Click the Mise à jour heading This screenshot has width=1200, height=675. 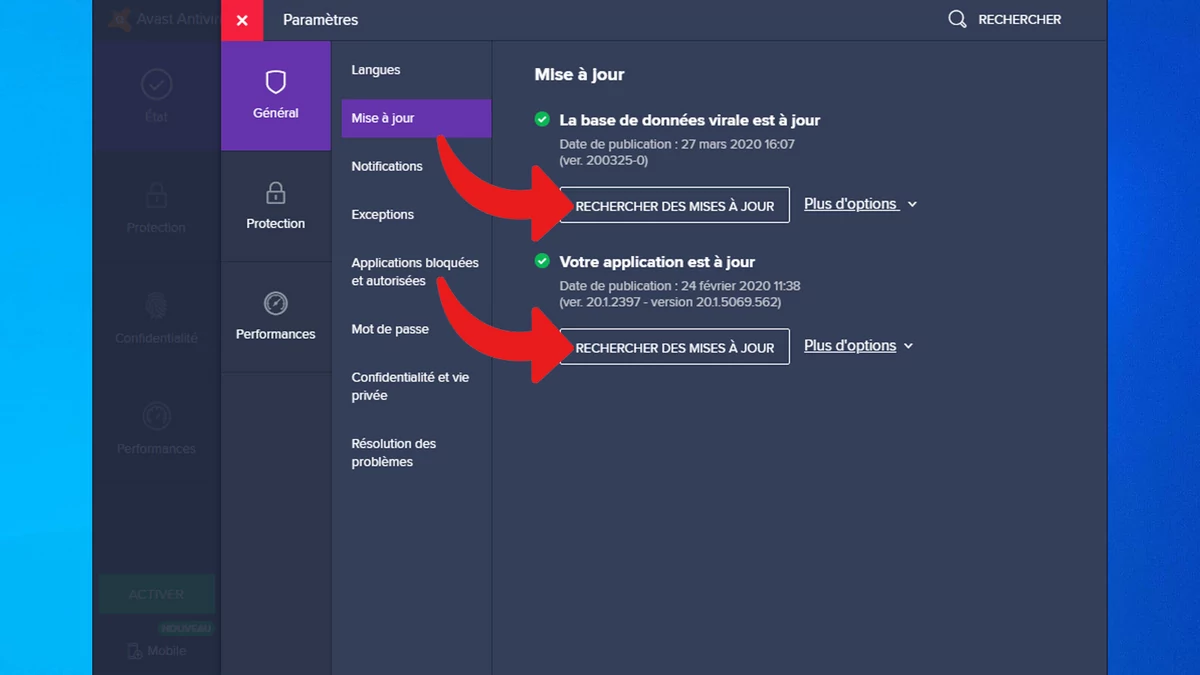[x=580, y=75]
